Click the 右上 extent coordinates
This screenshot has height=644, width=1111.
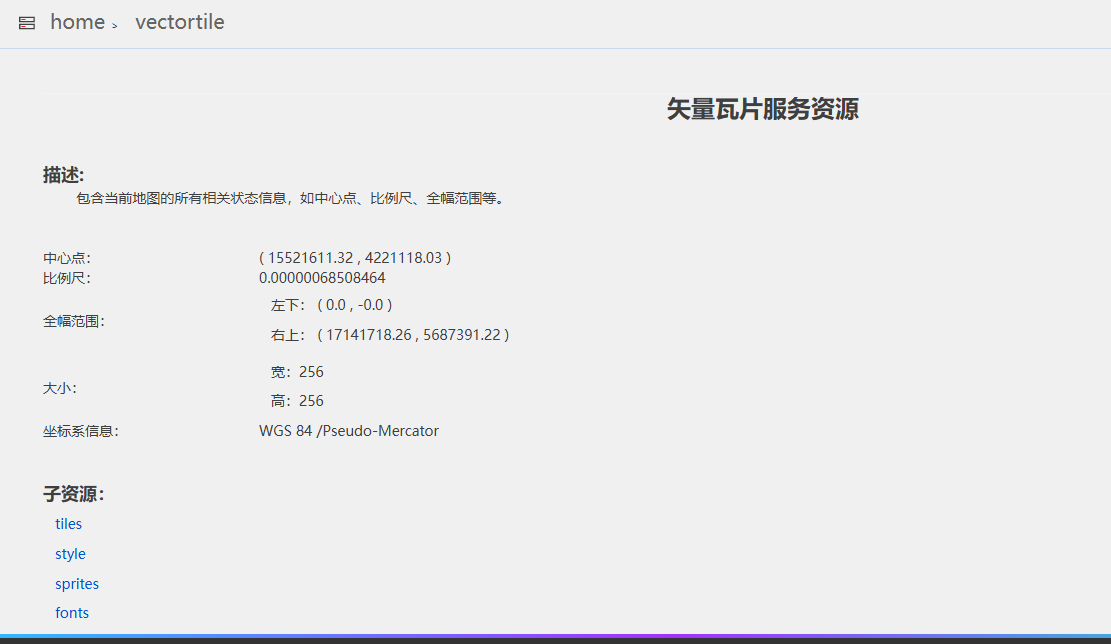pos(413,335)
